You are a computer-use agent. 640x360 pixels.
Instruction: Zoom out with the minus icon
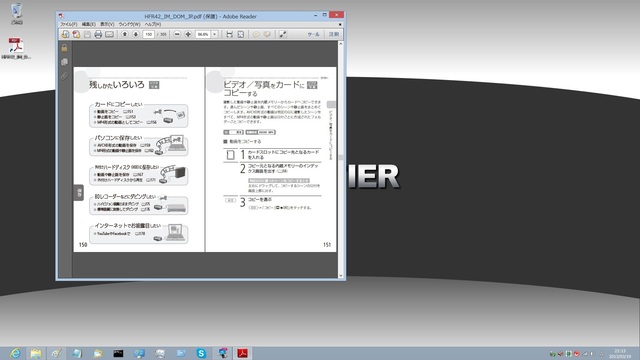177,35
